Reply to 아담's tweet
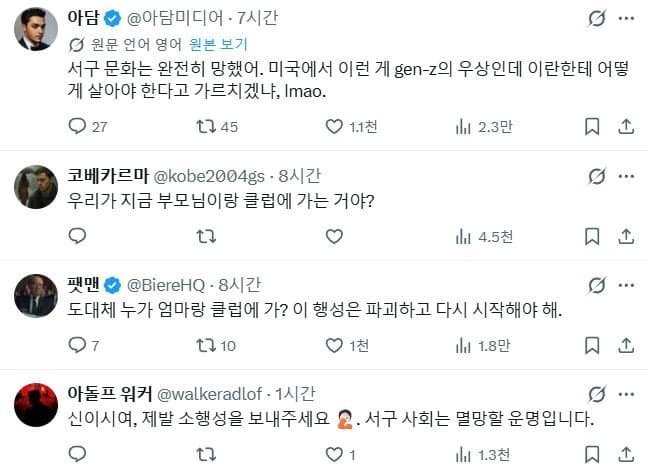Viewport: 648px width, 476px height. coord(78,127)
